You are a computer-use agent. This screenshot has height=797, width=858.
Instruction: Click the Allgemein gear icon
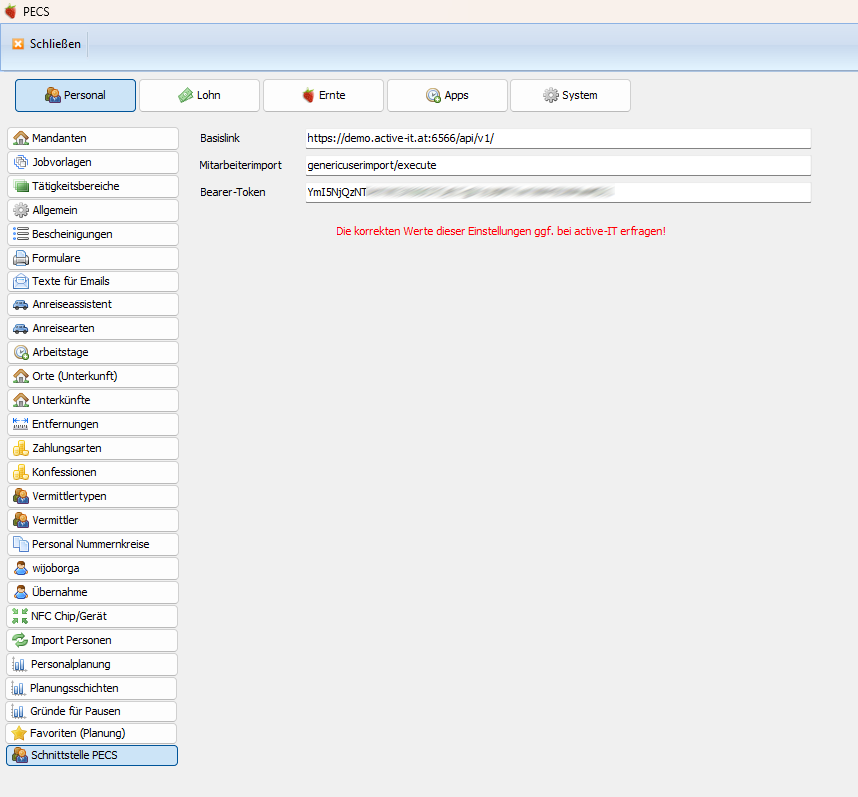pos(20,210)
